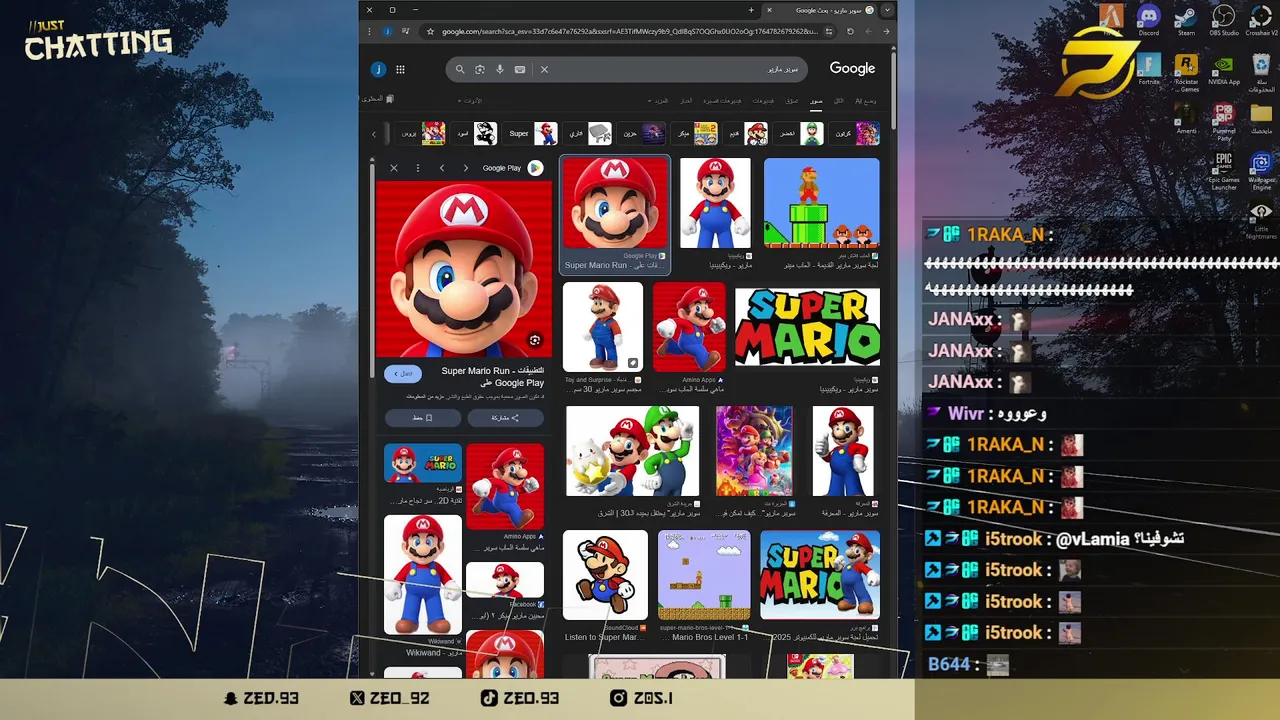Open the Toy and Surprise Mario figure thumbnail
This screenshot has width=1280, height=720.
(x=603, y=327)
